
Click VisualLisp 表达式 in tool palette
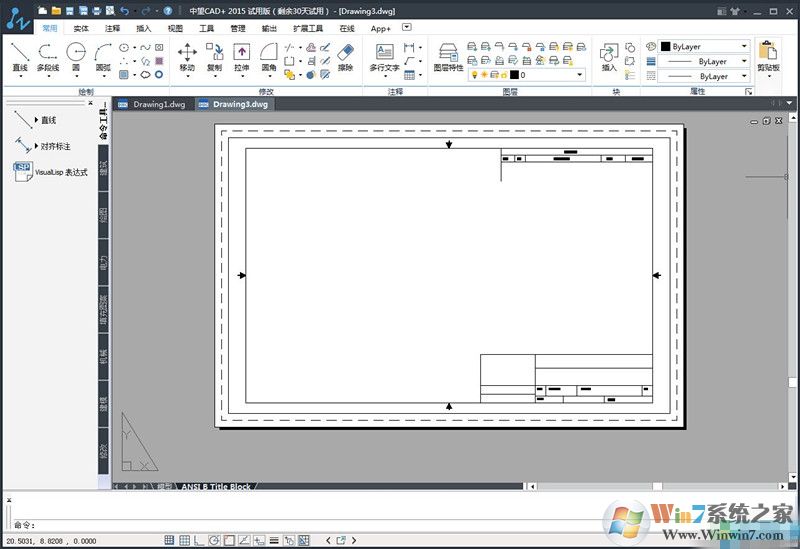pyautogui.click(x=60, y=172)
